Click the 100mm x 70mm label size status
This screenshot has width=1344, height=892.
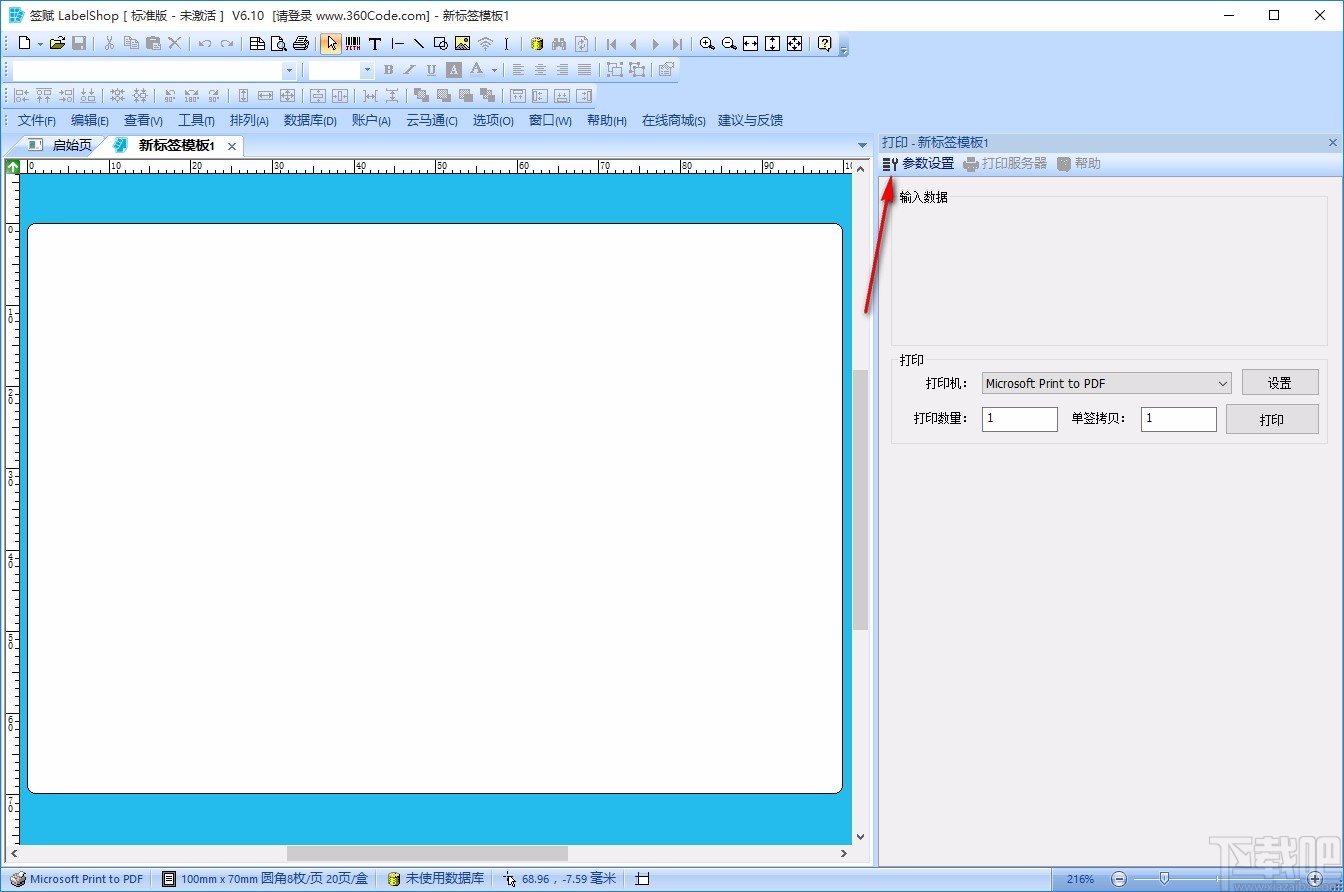tap(265, 879)
